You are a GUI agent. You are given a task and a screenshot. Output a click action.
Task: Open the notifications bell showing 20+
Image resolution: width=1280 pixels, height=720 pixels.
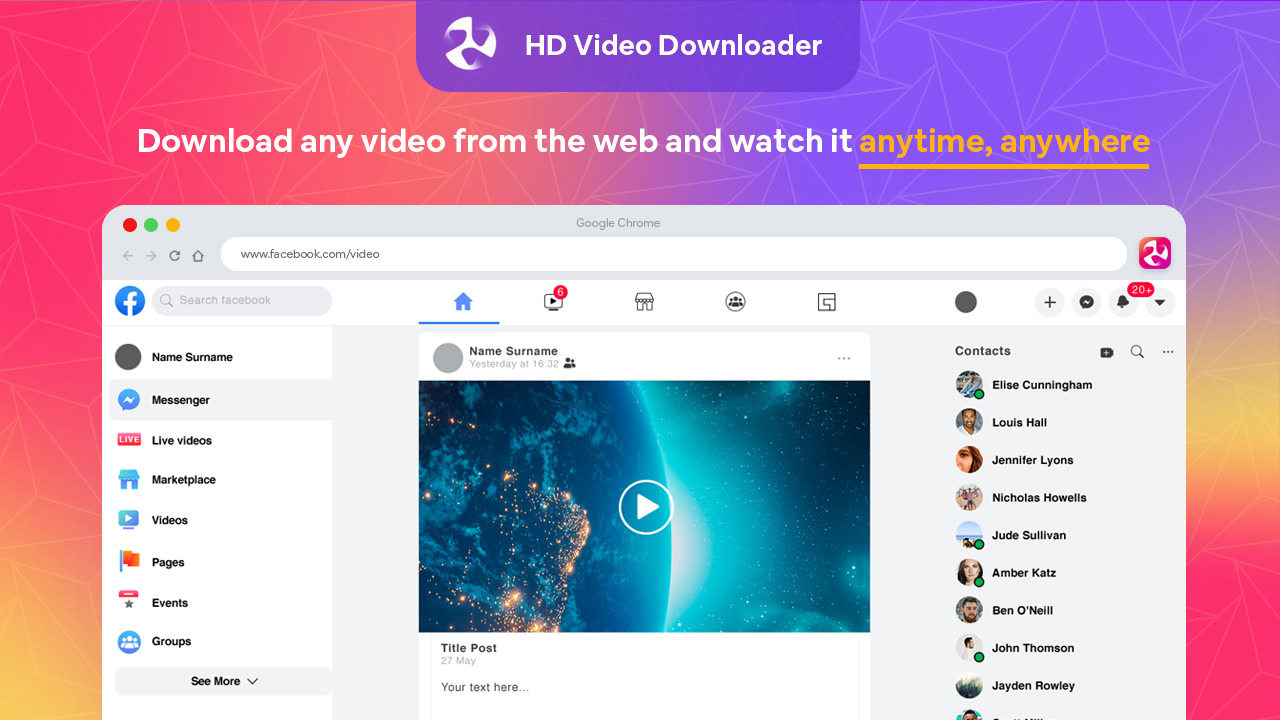[x=1123, y=302]
